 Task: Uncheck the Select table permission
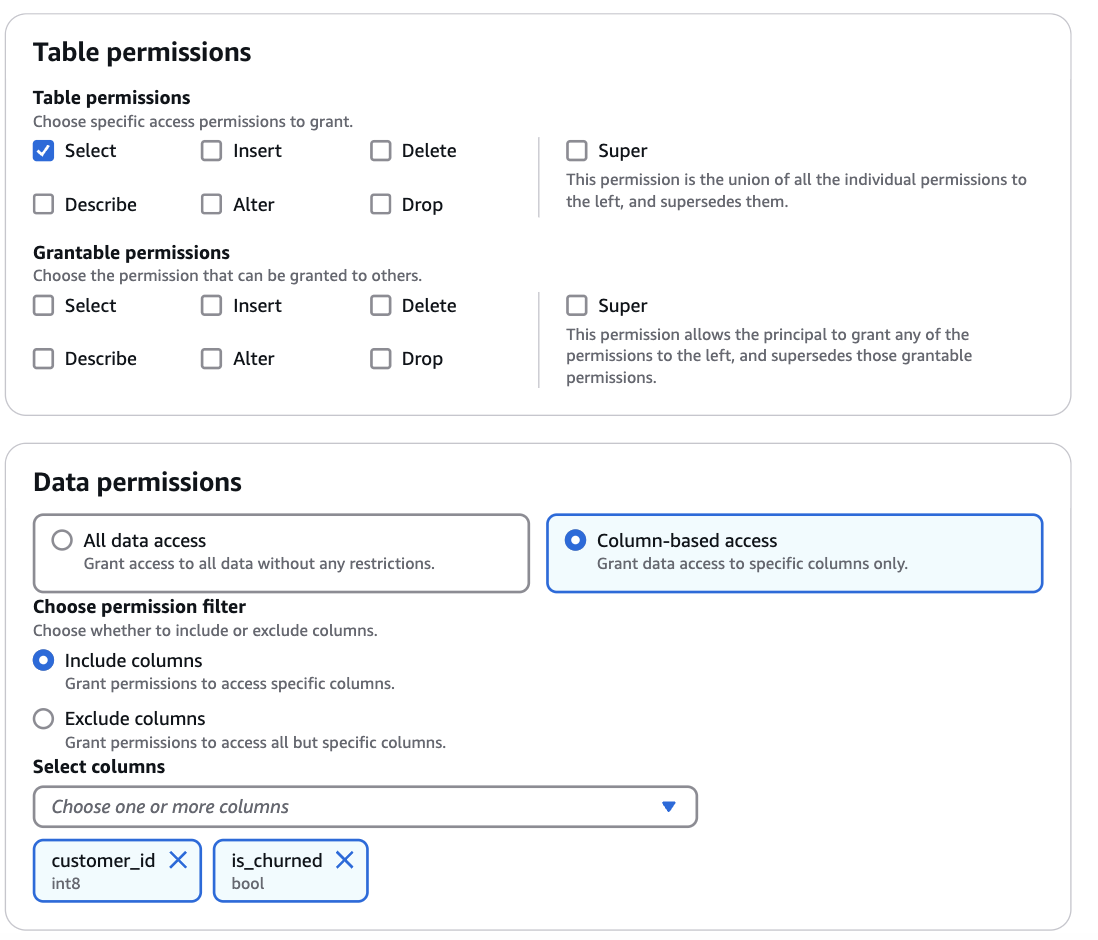tap(44, 151)
